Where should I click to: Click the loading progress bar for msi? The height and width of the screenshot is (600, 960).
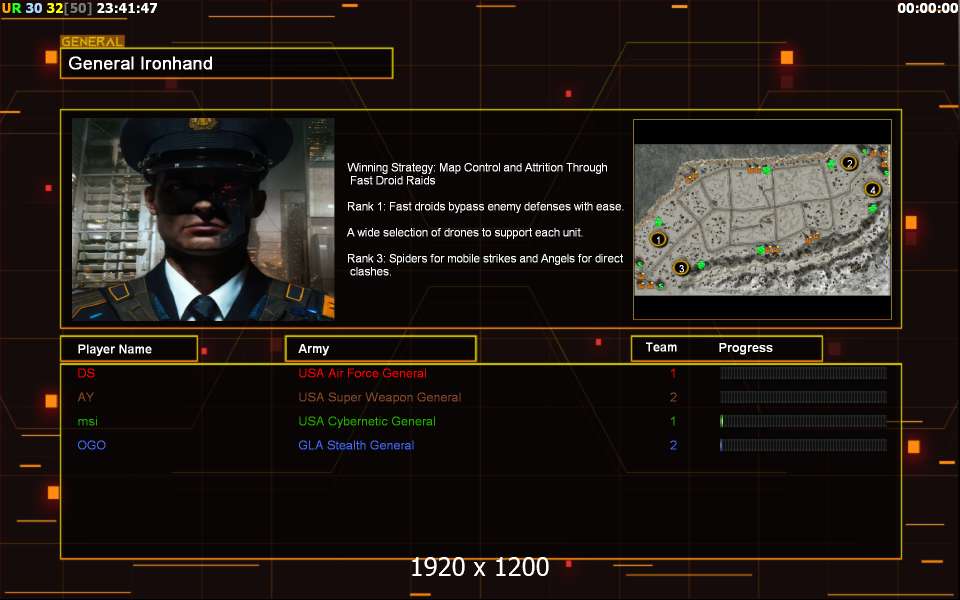(803, 421)
